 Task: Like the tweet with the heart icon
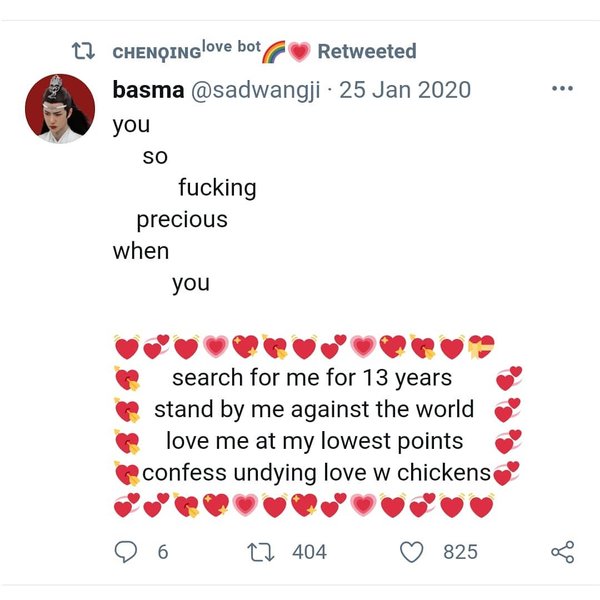tap(412, 551)
